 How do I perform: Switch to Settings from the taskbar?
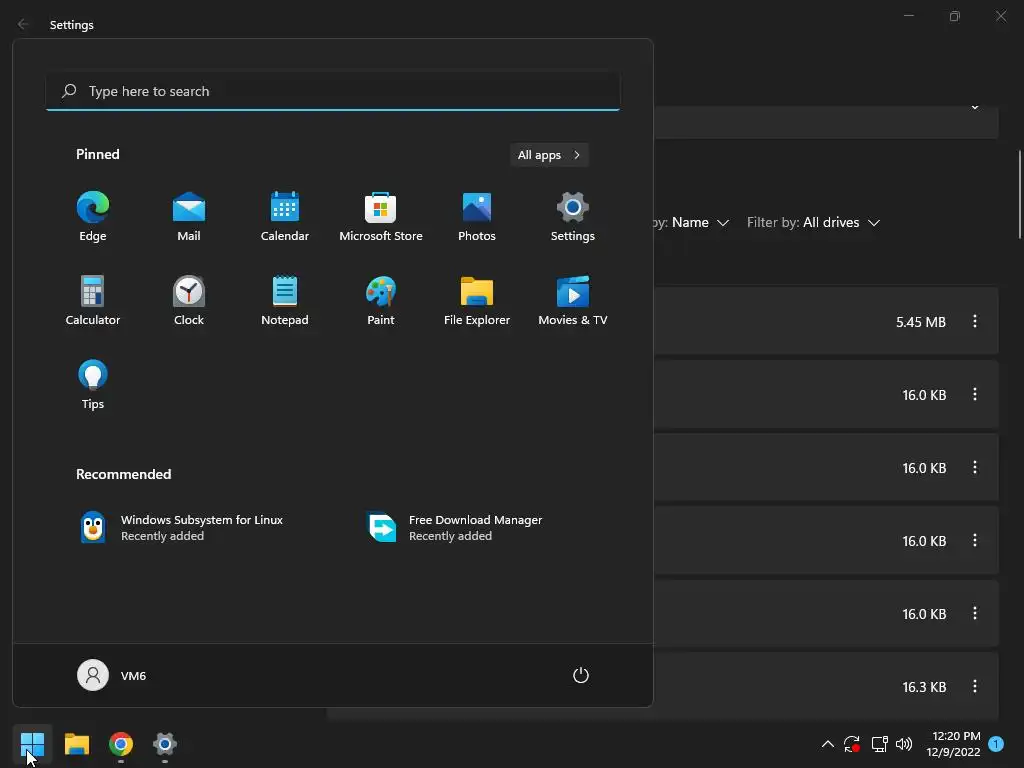pyautogui.click(x=165, y=744)
